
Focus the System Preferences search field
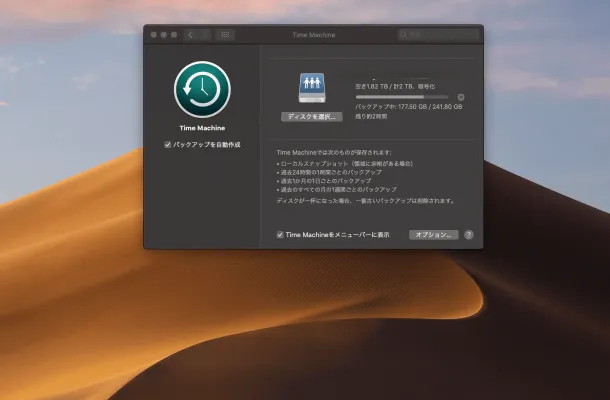440,34
